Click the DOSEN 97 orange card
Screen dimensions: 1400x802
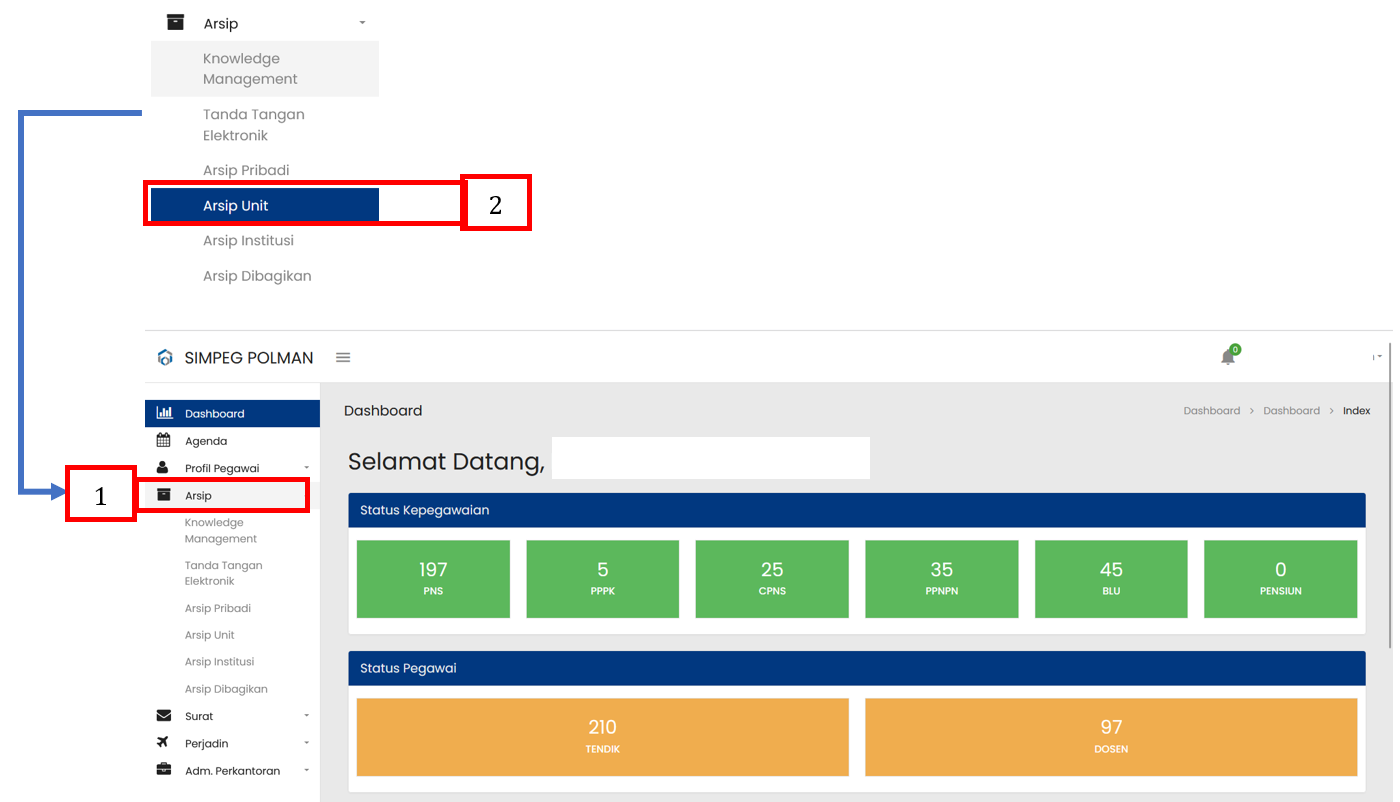click(x=1110, y=737)
